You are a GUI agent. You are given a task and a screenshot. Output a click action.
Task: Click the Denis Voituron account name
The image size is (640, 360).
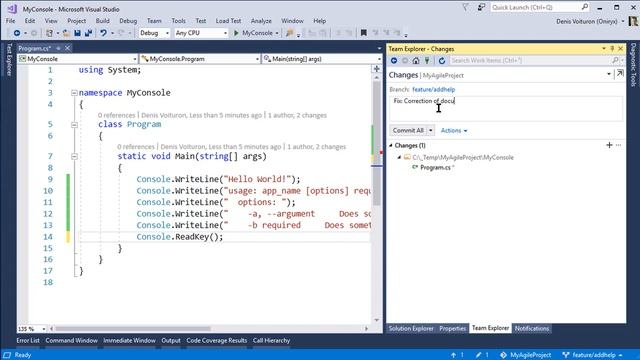(587, 21)
